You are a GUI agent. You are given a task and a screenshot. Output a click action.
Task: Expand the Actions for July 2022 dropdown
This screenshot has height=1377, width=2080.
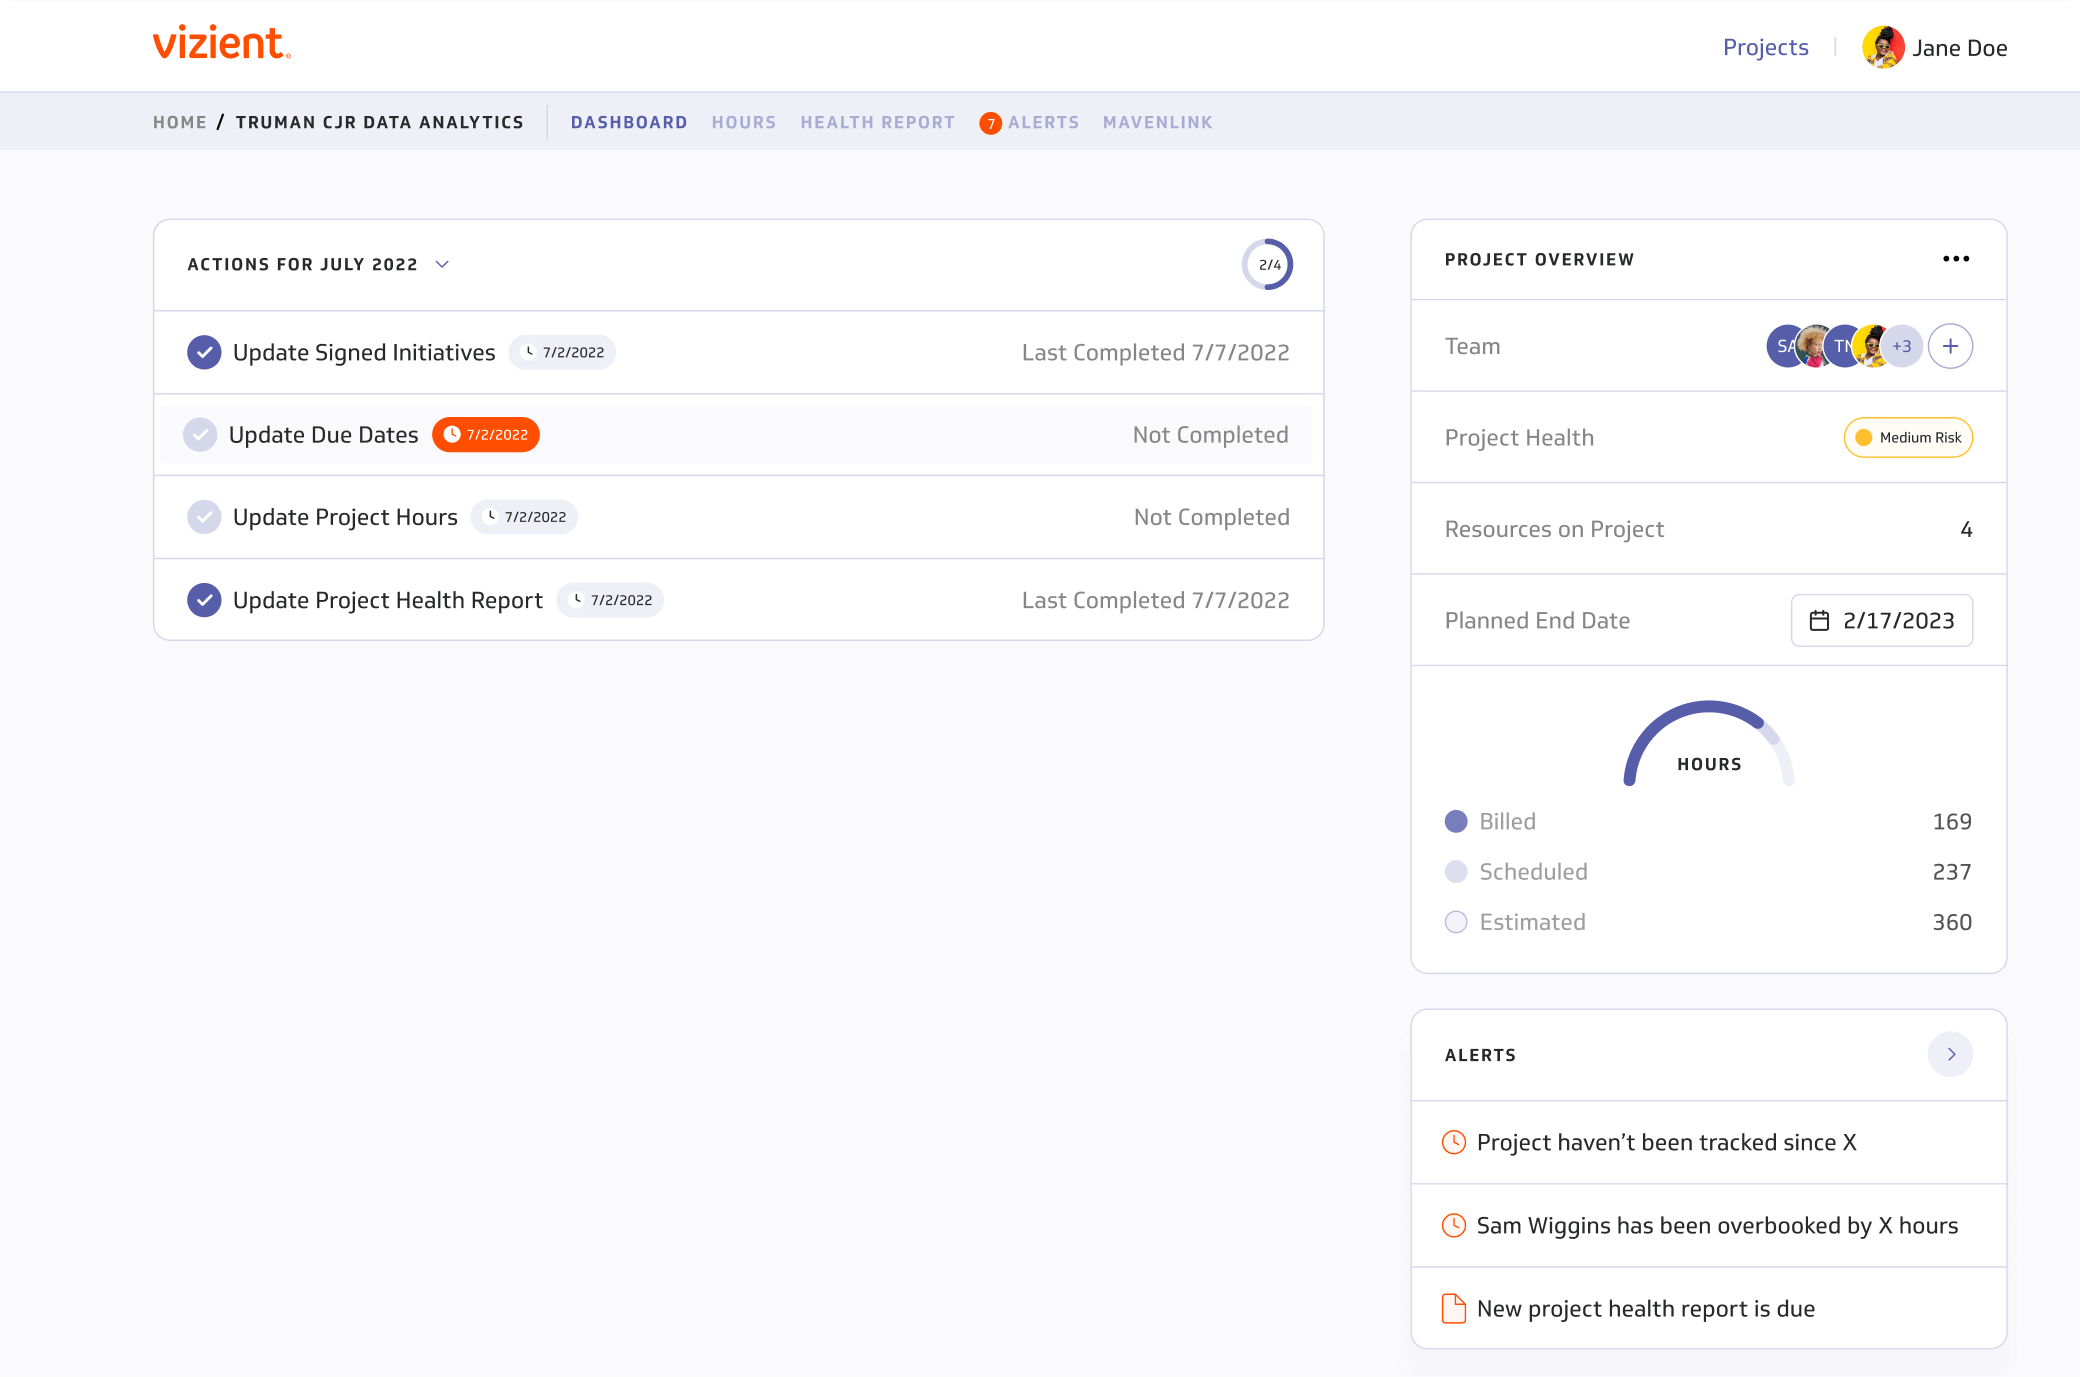(x=442, y=264)
